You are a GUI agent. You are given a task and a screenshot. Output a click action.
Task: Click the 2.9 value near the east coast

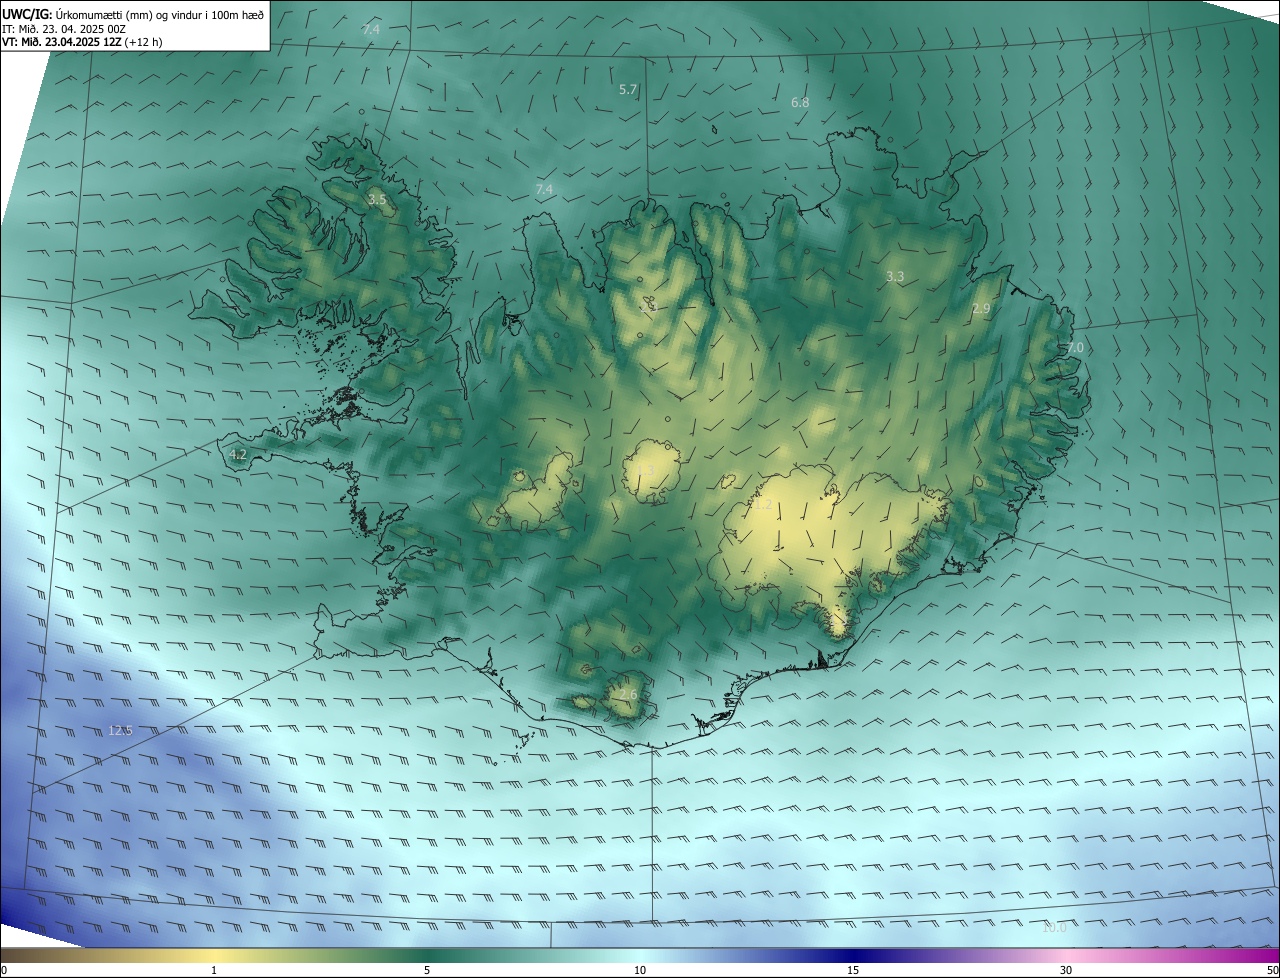(981, 309)
